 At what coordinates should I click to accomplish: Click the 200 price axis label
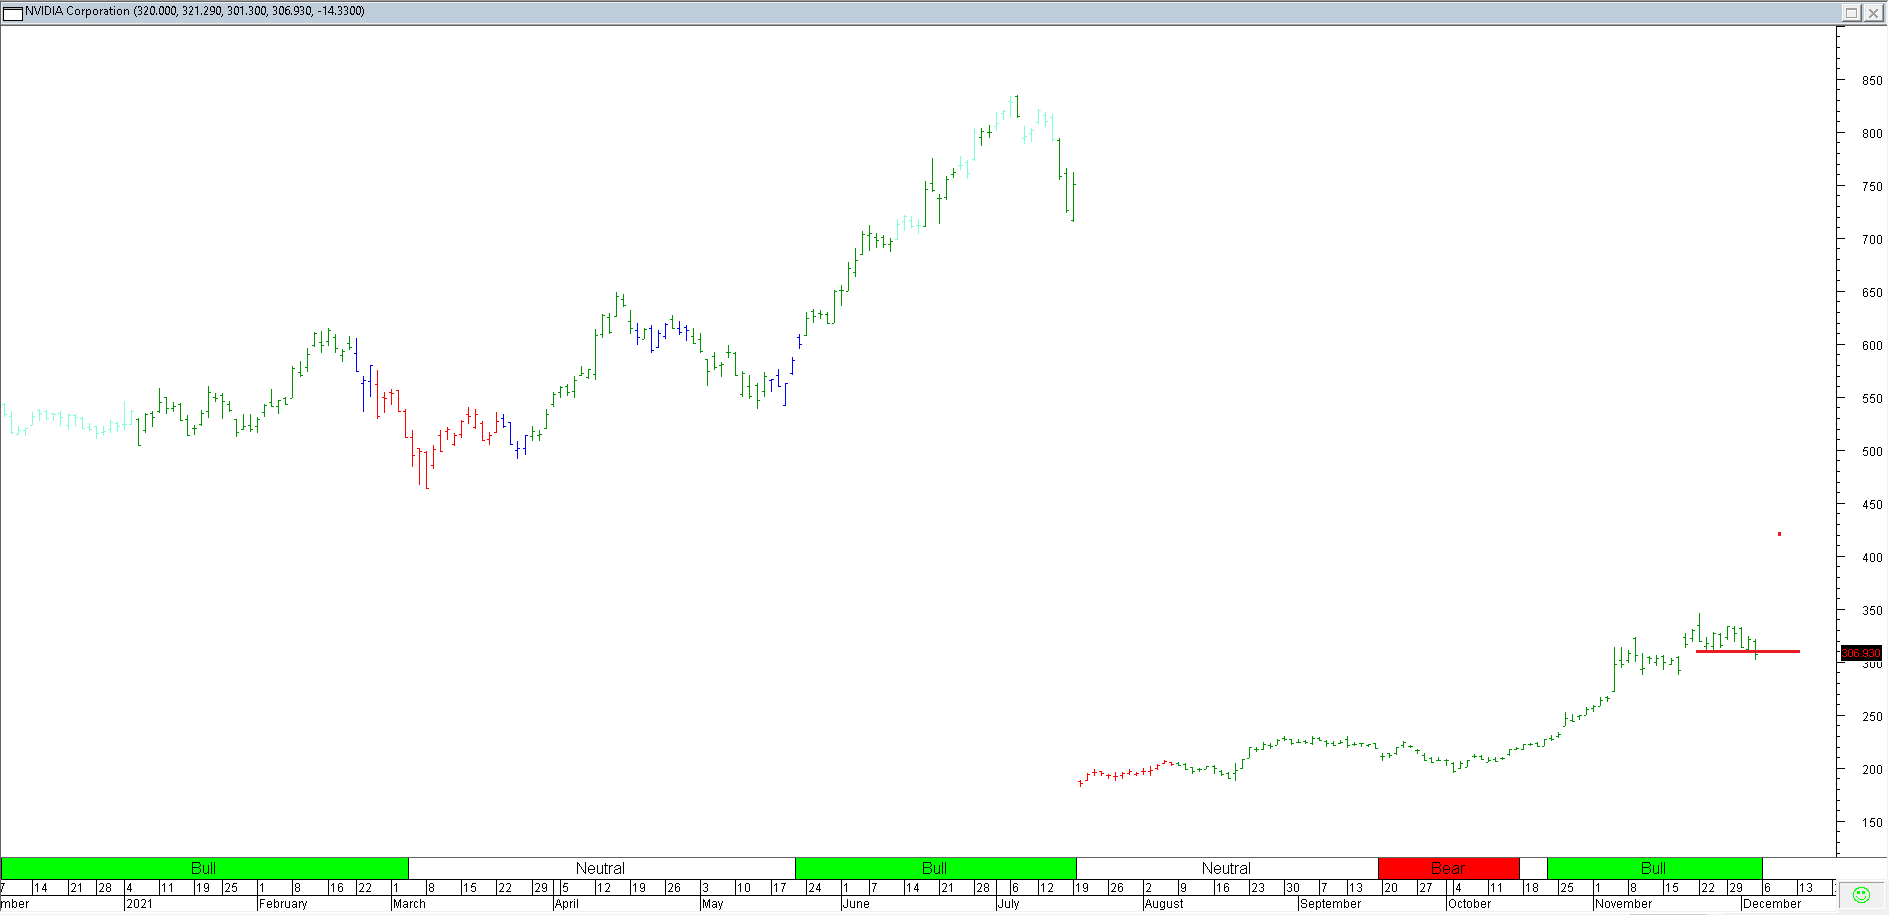1872,770
